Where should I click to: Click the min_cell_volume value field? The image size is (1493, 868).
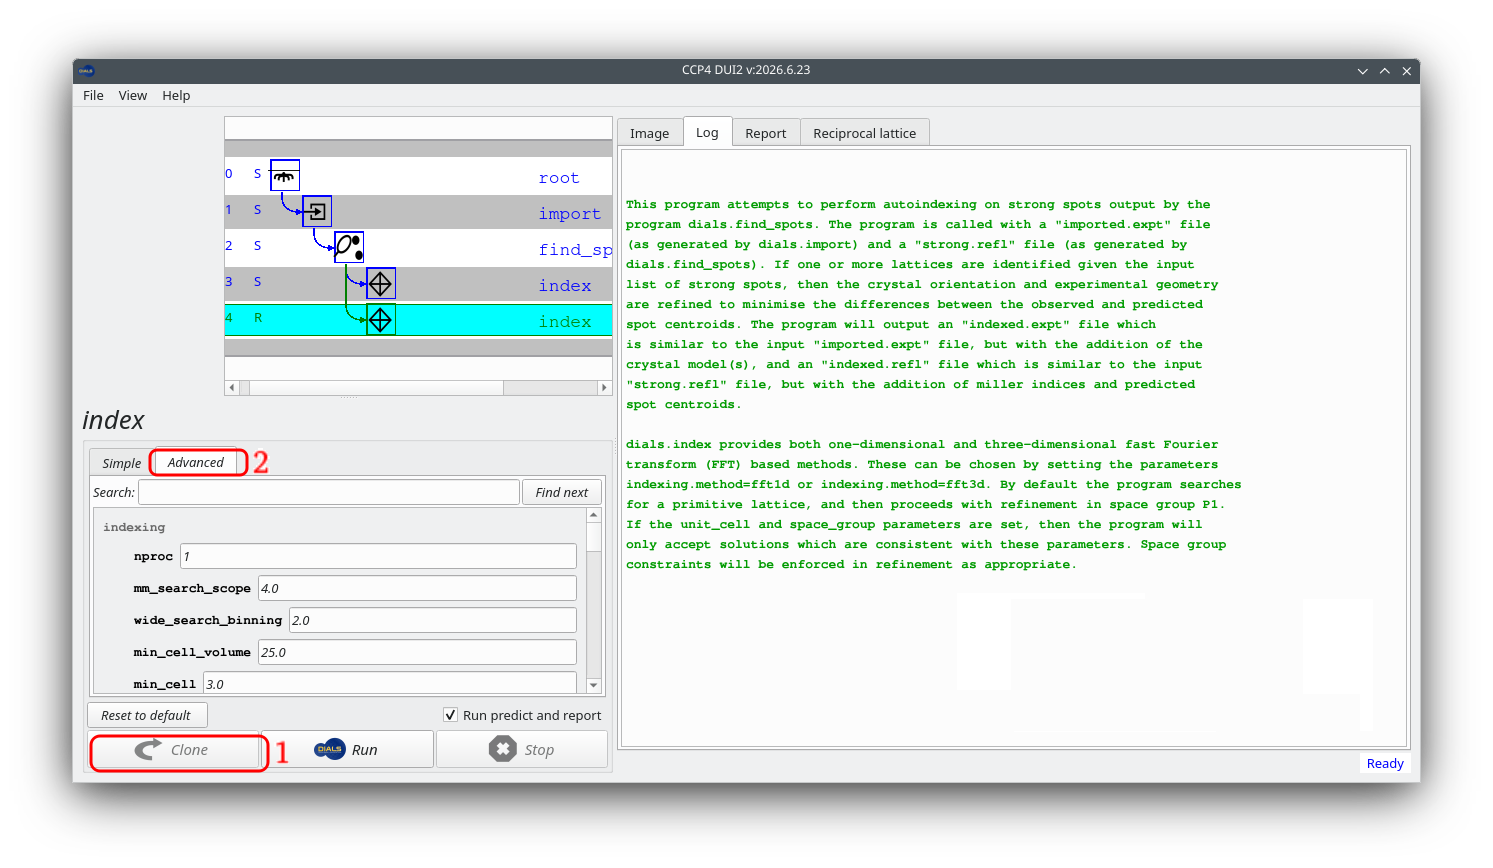click(x=417, y=653)
